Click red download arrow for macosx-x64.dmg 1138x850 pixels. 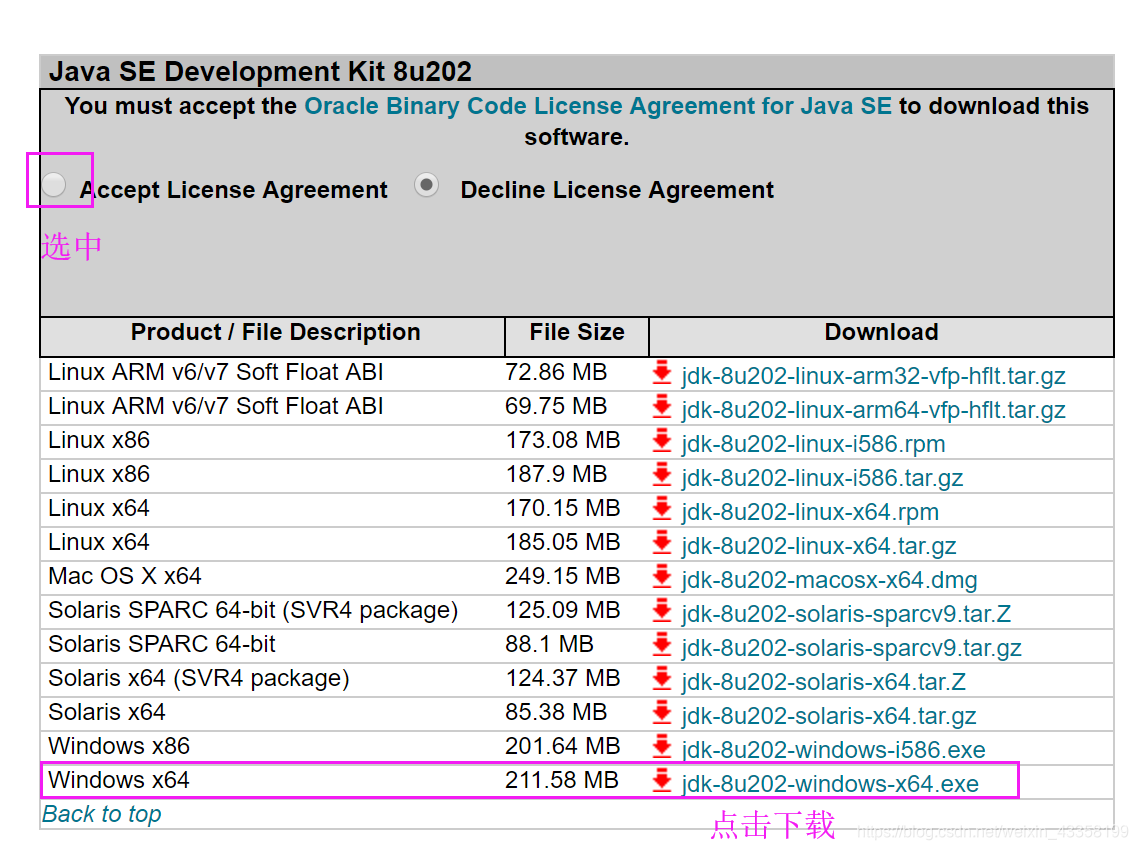[662, 577]
